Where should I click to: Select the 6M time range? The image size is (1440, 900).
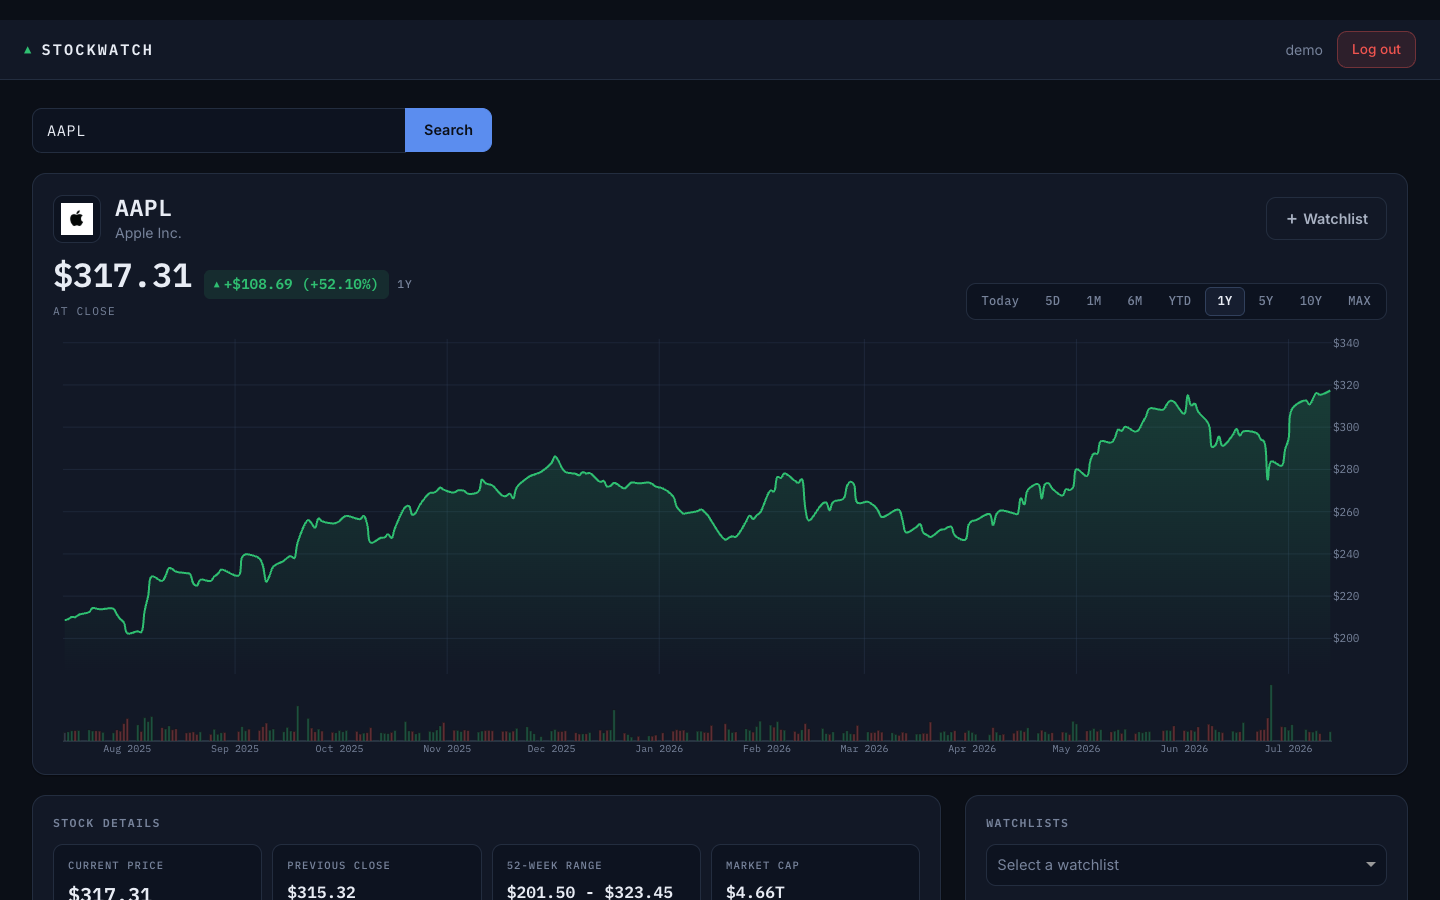1135,301
